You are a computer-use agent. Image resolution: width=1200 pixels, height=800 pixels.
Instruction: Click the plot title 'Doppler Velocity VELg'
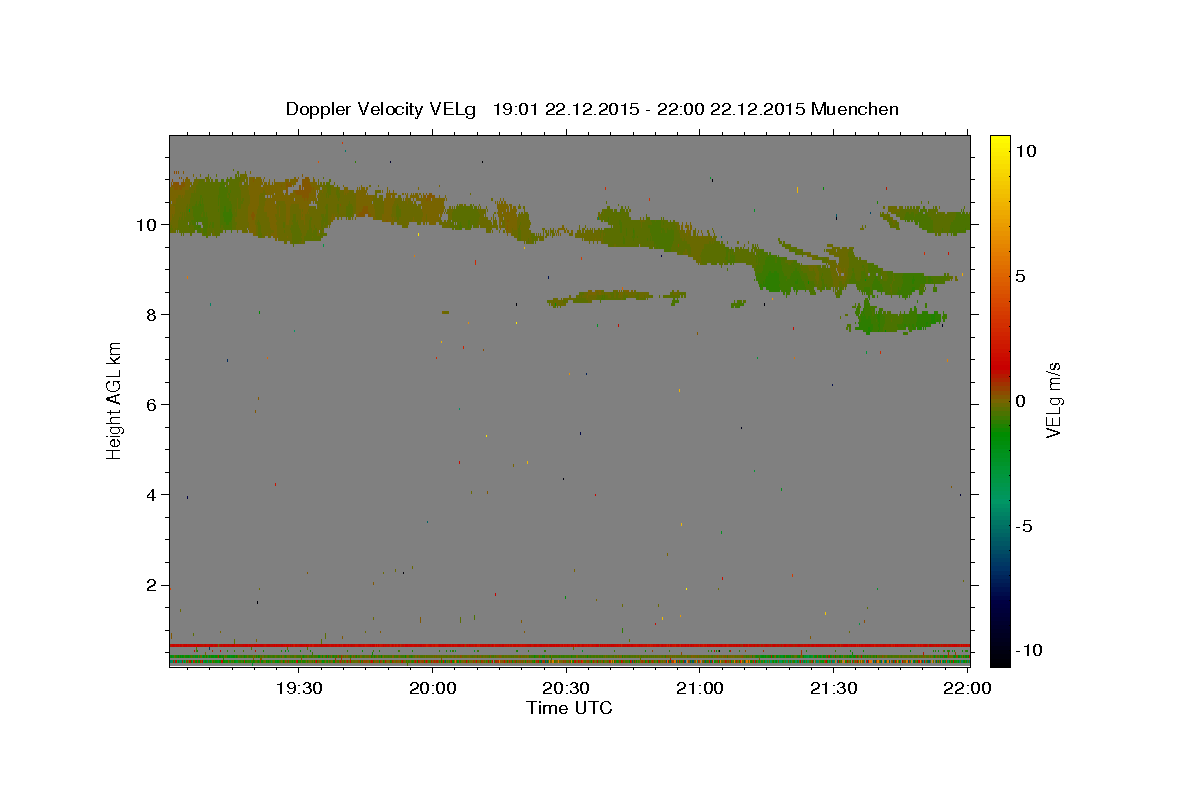tap(380, 109)
